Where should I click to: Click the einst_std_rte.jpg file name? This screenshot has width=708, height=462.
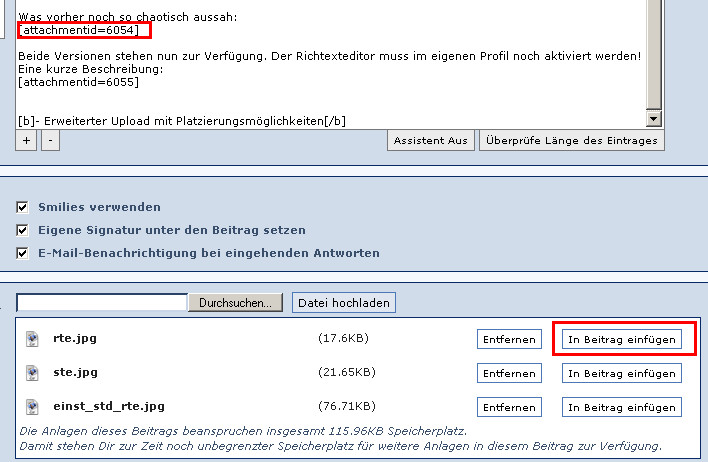click(x=109, y=406)
